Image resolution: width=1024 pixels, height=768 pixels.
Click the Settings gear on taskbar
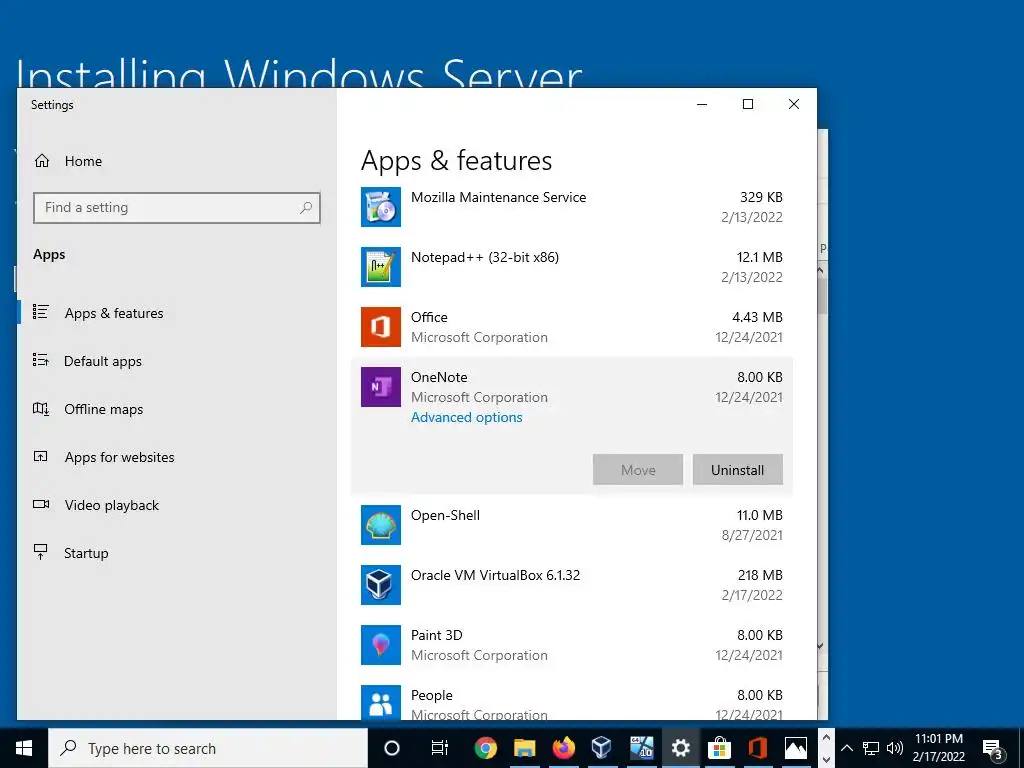(680, 748)
